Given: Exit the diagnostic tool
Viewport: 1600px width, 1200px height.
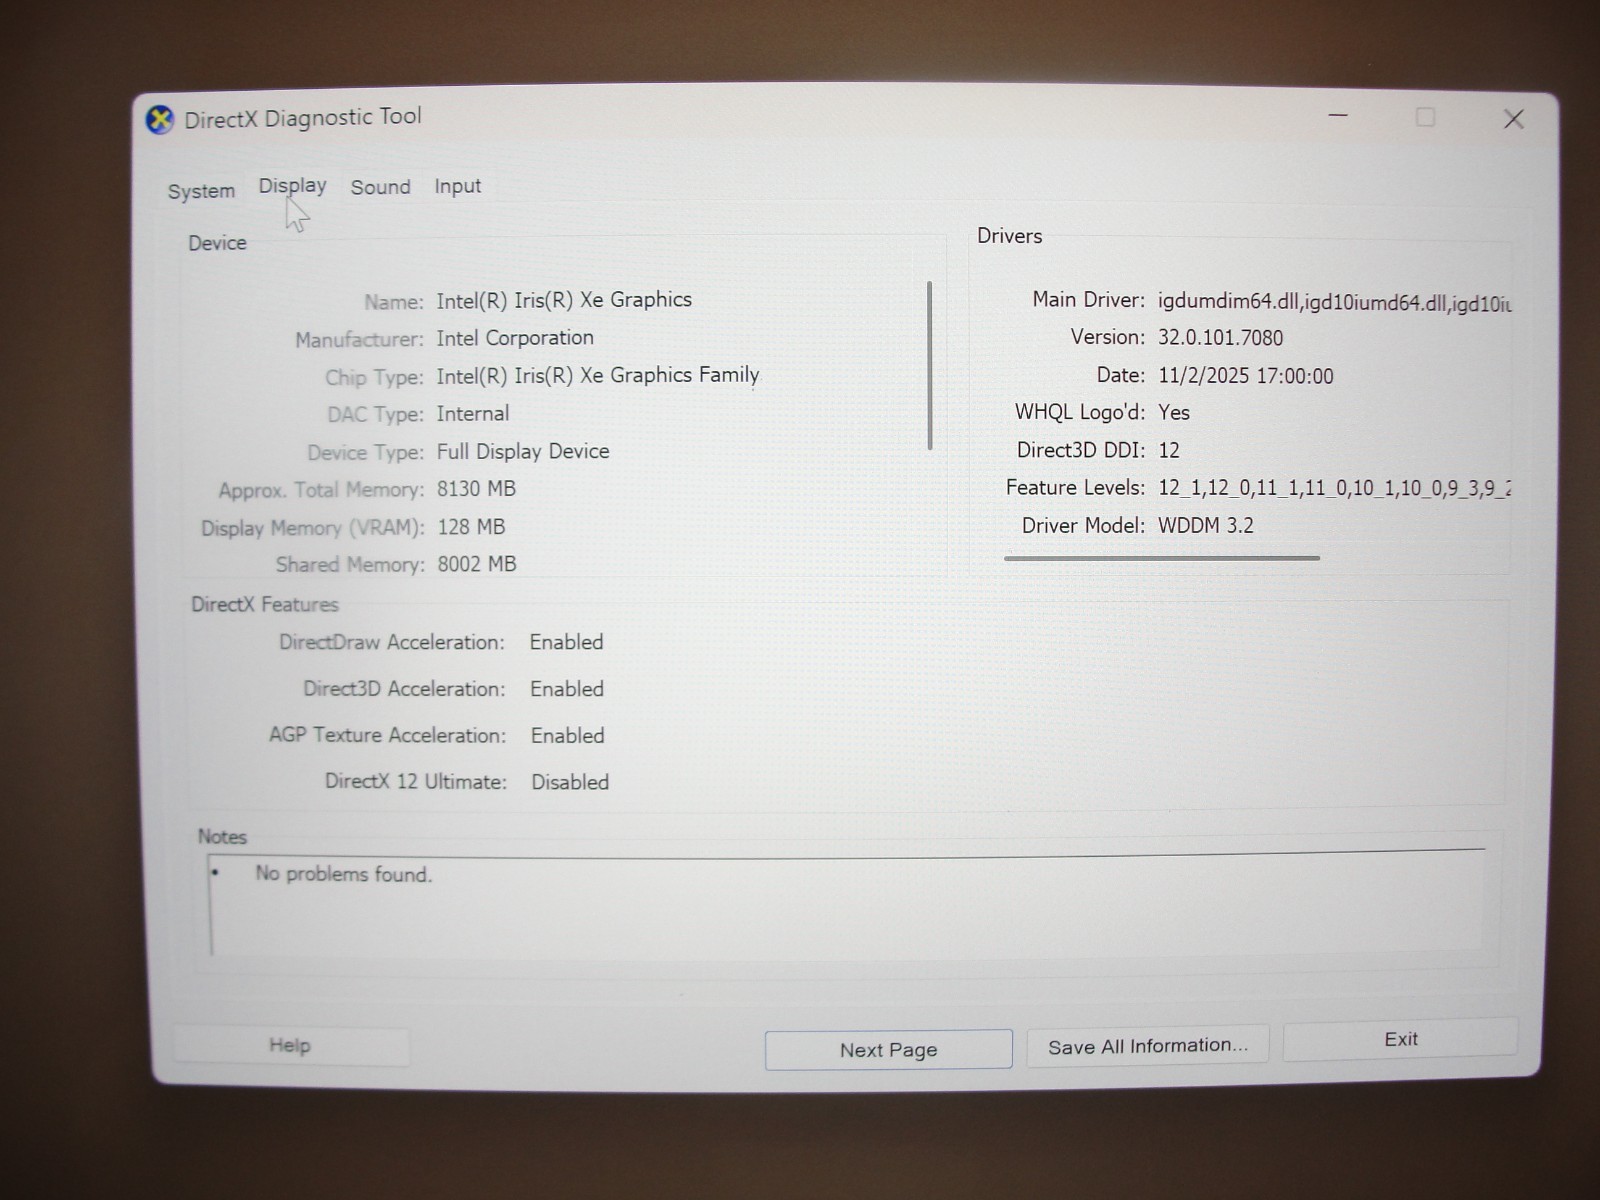Looking at the screenshot, I should pos(1400,1040).
